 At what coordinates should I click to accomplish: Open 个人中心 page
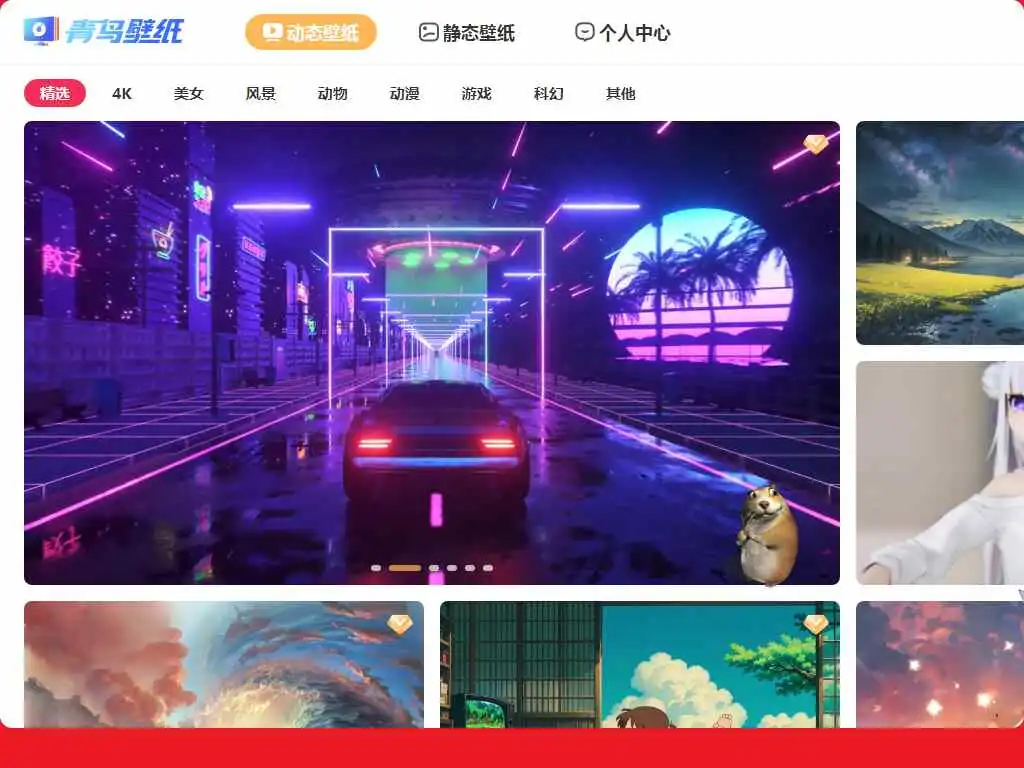coord(622,33)
